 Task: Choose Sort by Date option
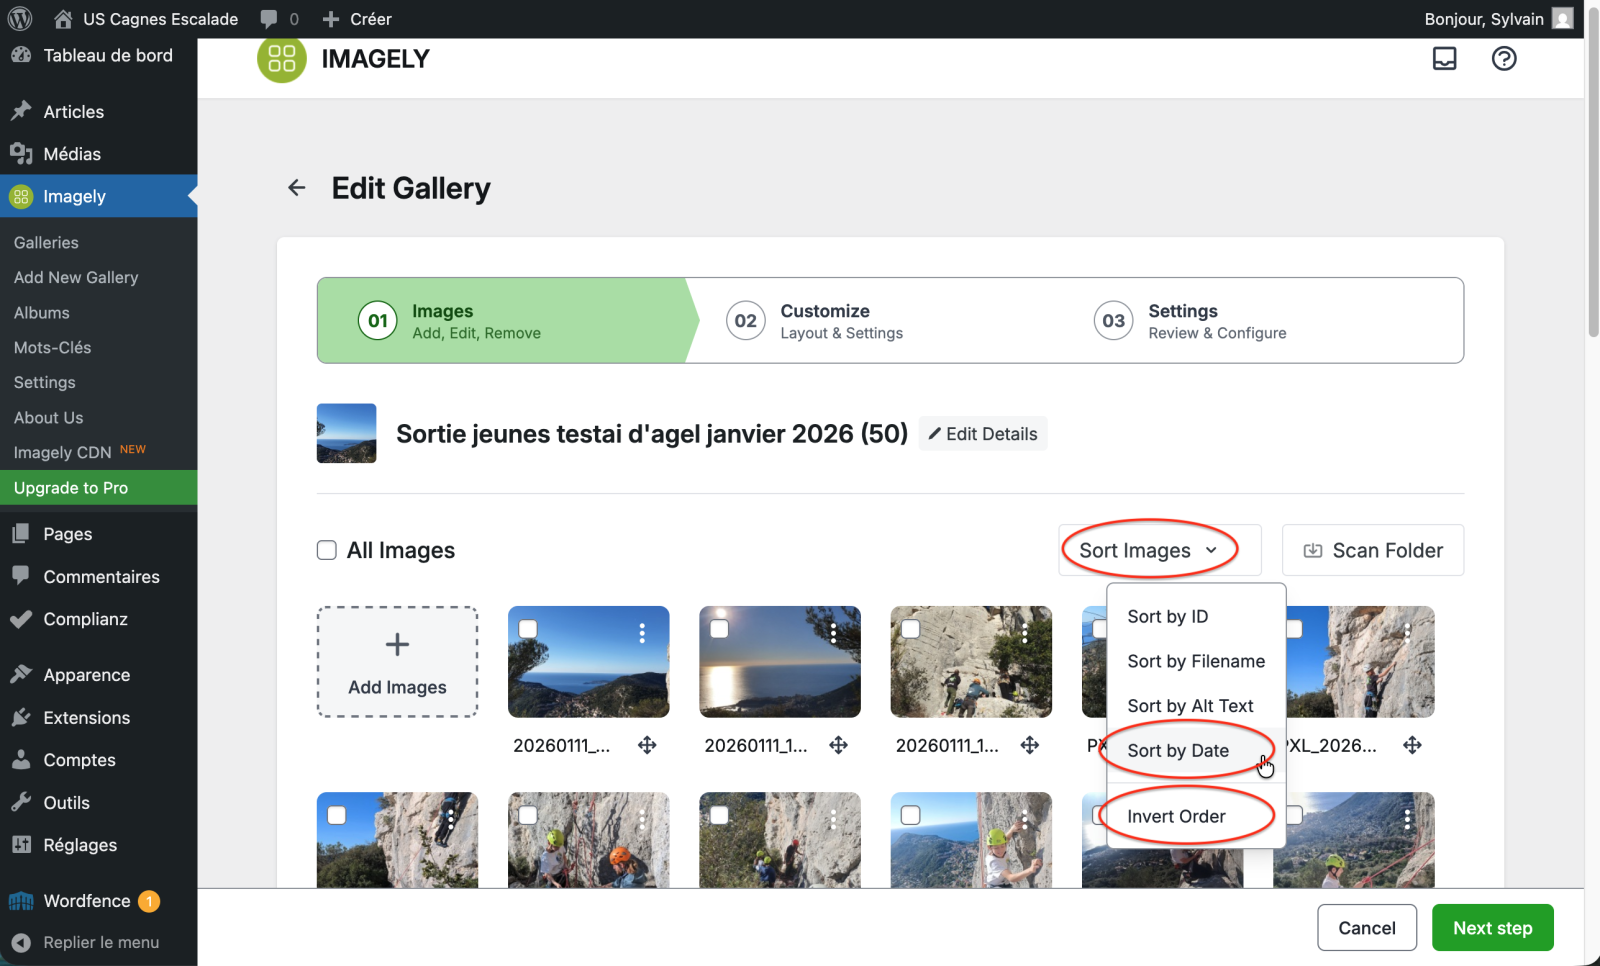coord(1178,751)
